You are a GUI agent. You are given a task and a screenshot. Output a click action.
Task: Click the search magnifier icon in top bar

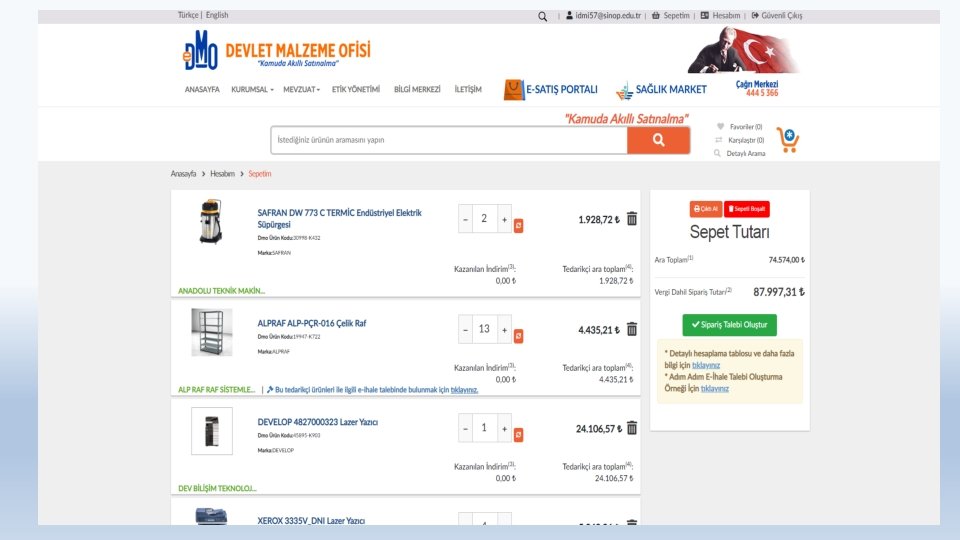tap(542, 17)
